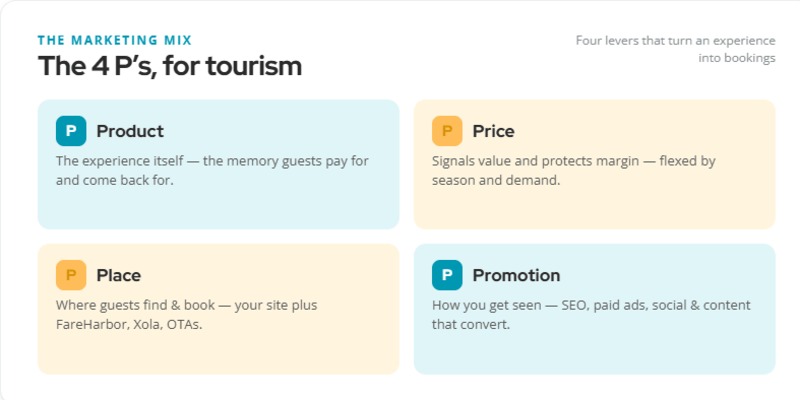The width and height of the screenshot is (800, 400).
Task: Select the Price card heading
Action: [x=493, y=131]
